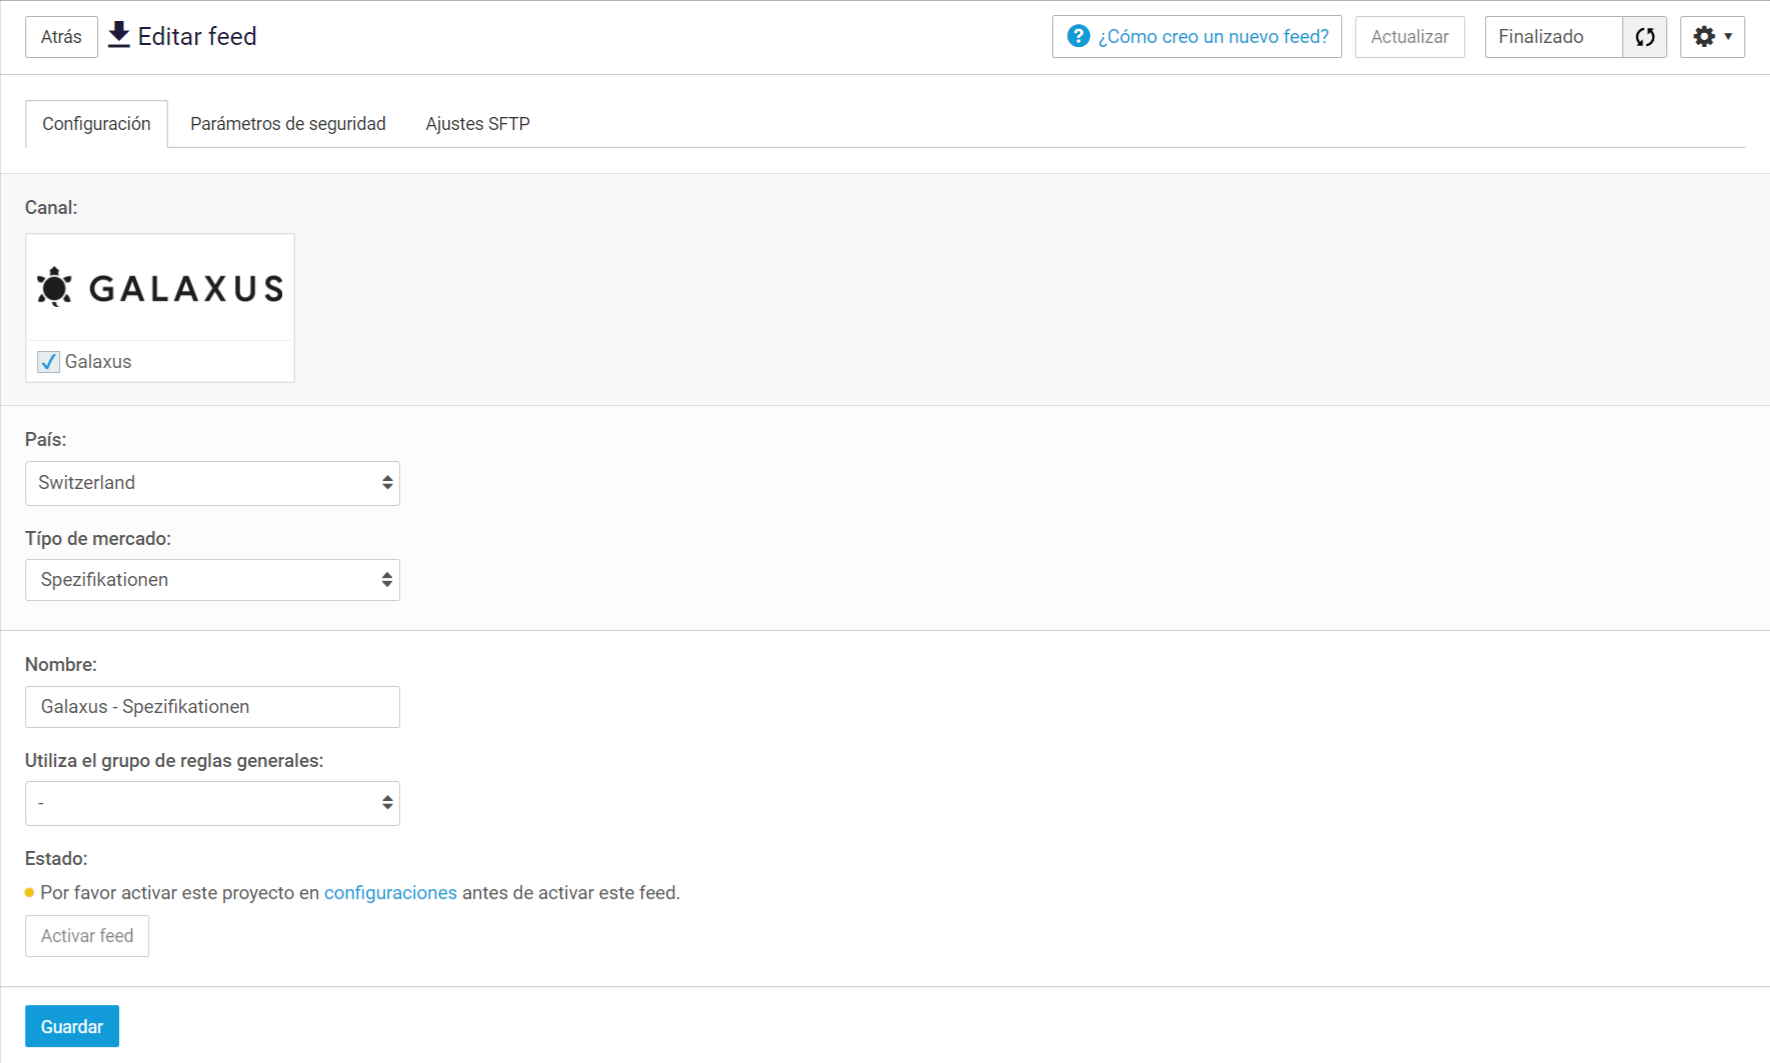Switch to the Configuración tab
The height and width of the screenshot is (1063, 1770).
[96, 124]
